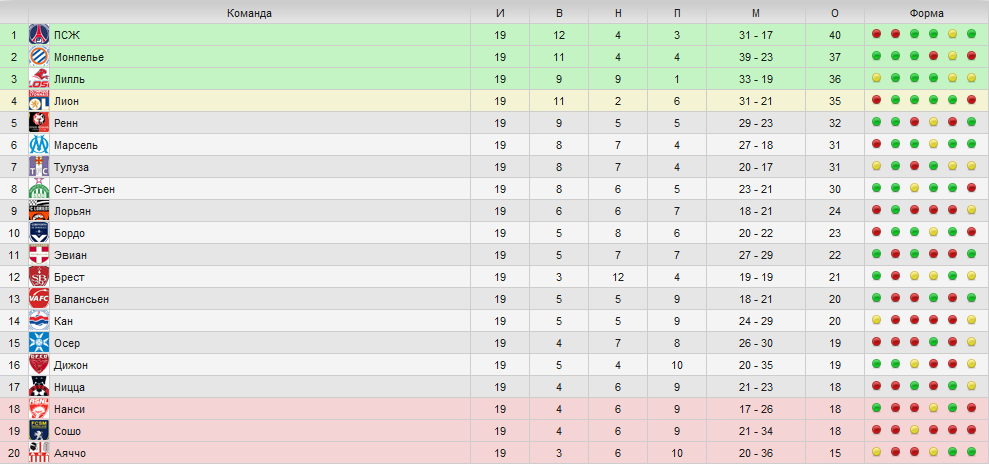This screenshot has width=989, height=464.
Task: Click the Saint-Etienne green crest
Action: (x=39, y=189)
